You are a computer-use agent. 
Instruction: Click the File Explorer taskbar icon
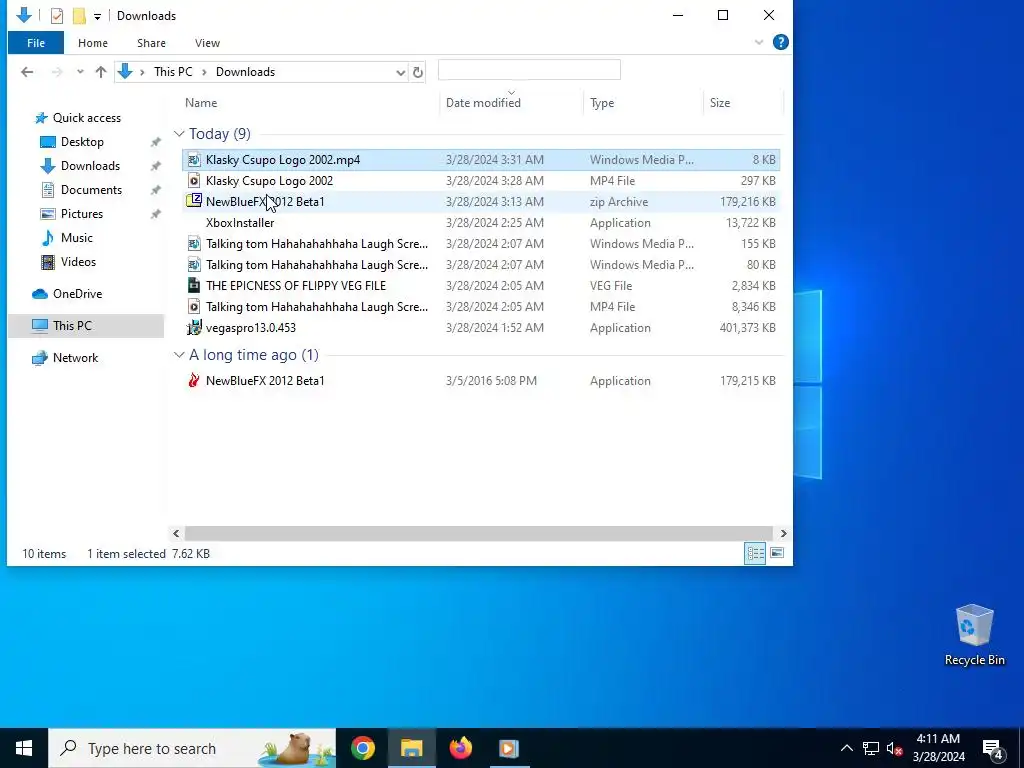[x=411, y=748]
